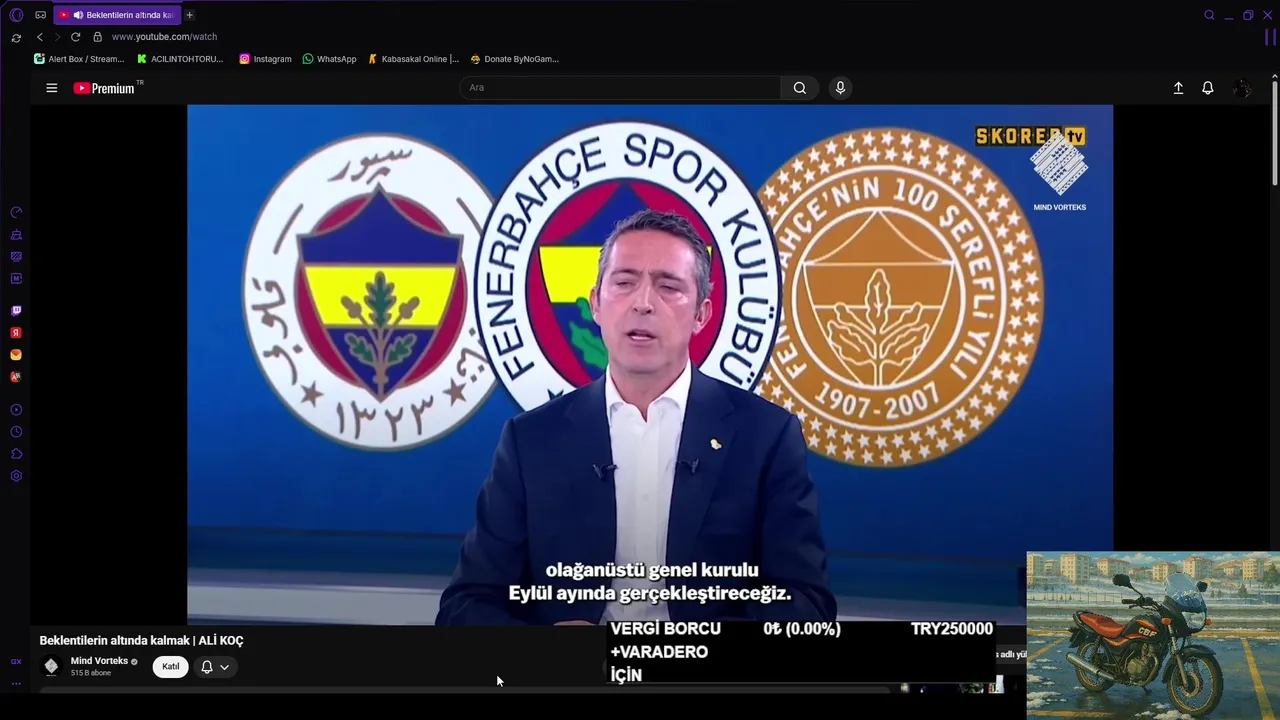Viewport: 1280px width, 720px height.
Task: Open a new tab with plus button
Action: click(189, 15)
